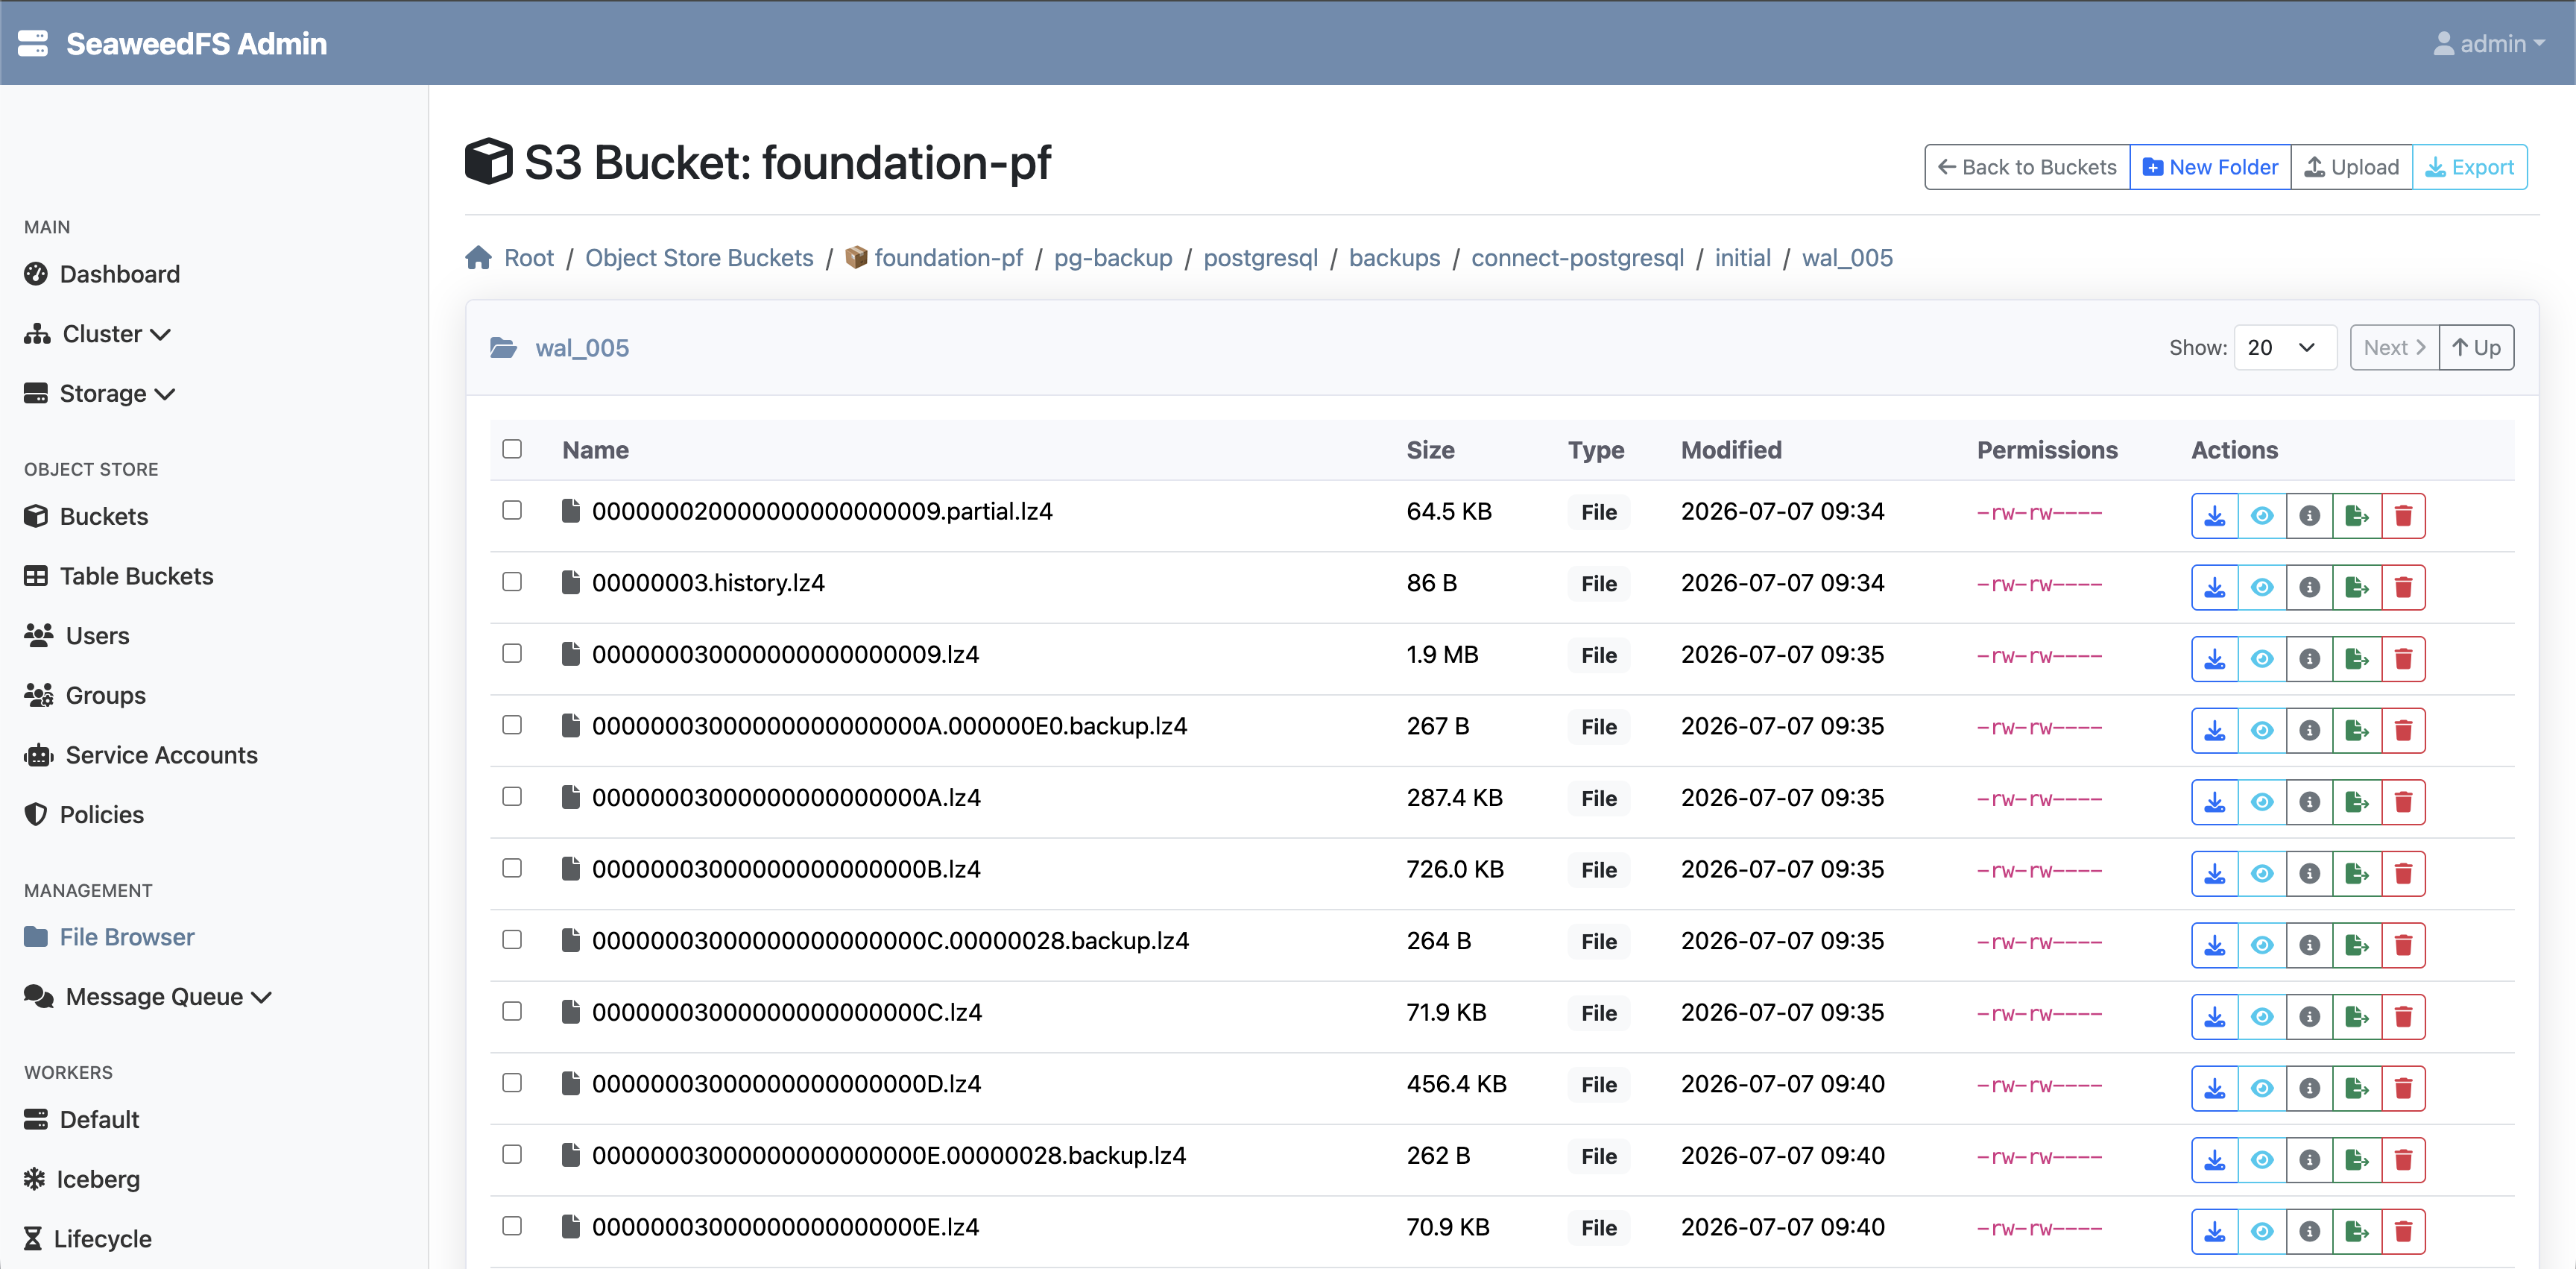The height and width of the screenshot is (1269, 2576).
Task: Download the 00000003.history.lz4 file
Action: tap(2214, 587)
